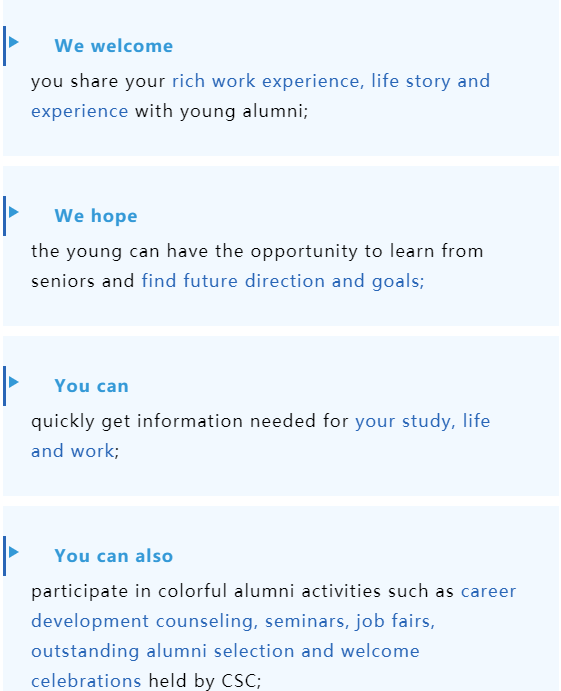Click the arrow icon beside We welcome
The height and width of the screenshot is (691, 561).
pos(14,42)
